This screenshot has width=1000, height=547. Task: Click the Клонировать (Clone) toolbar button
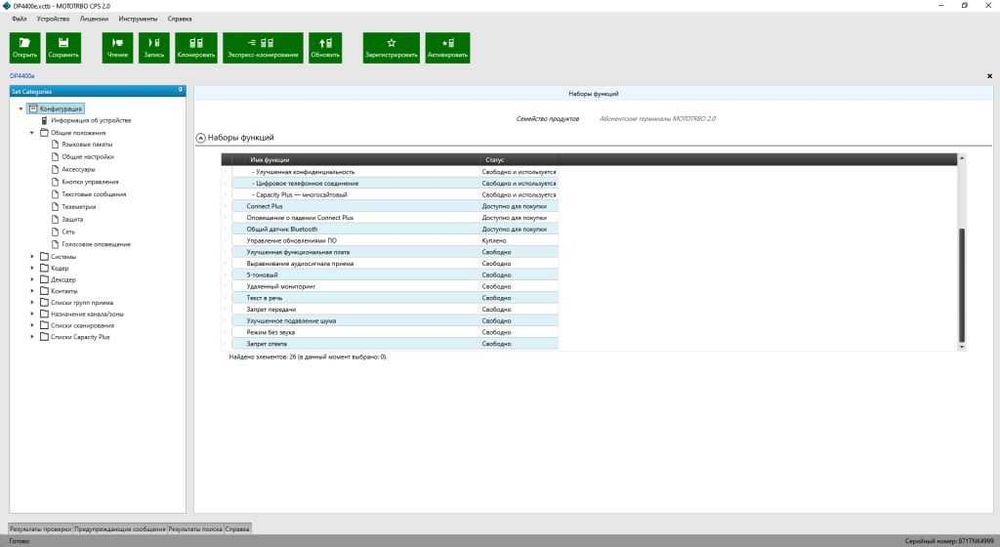click(196, 48)
